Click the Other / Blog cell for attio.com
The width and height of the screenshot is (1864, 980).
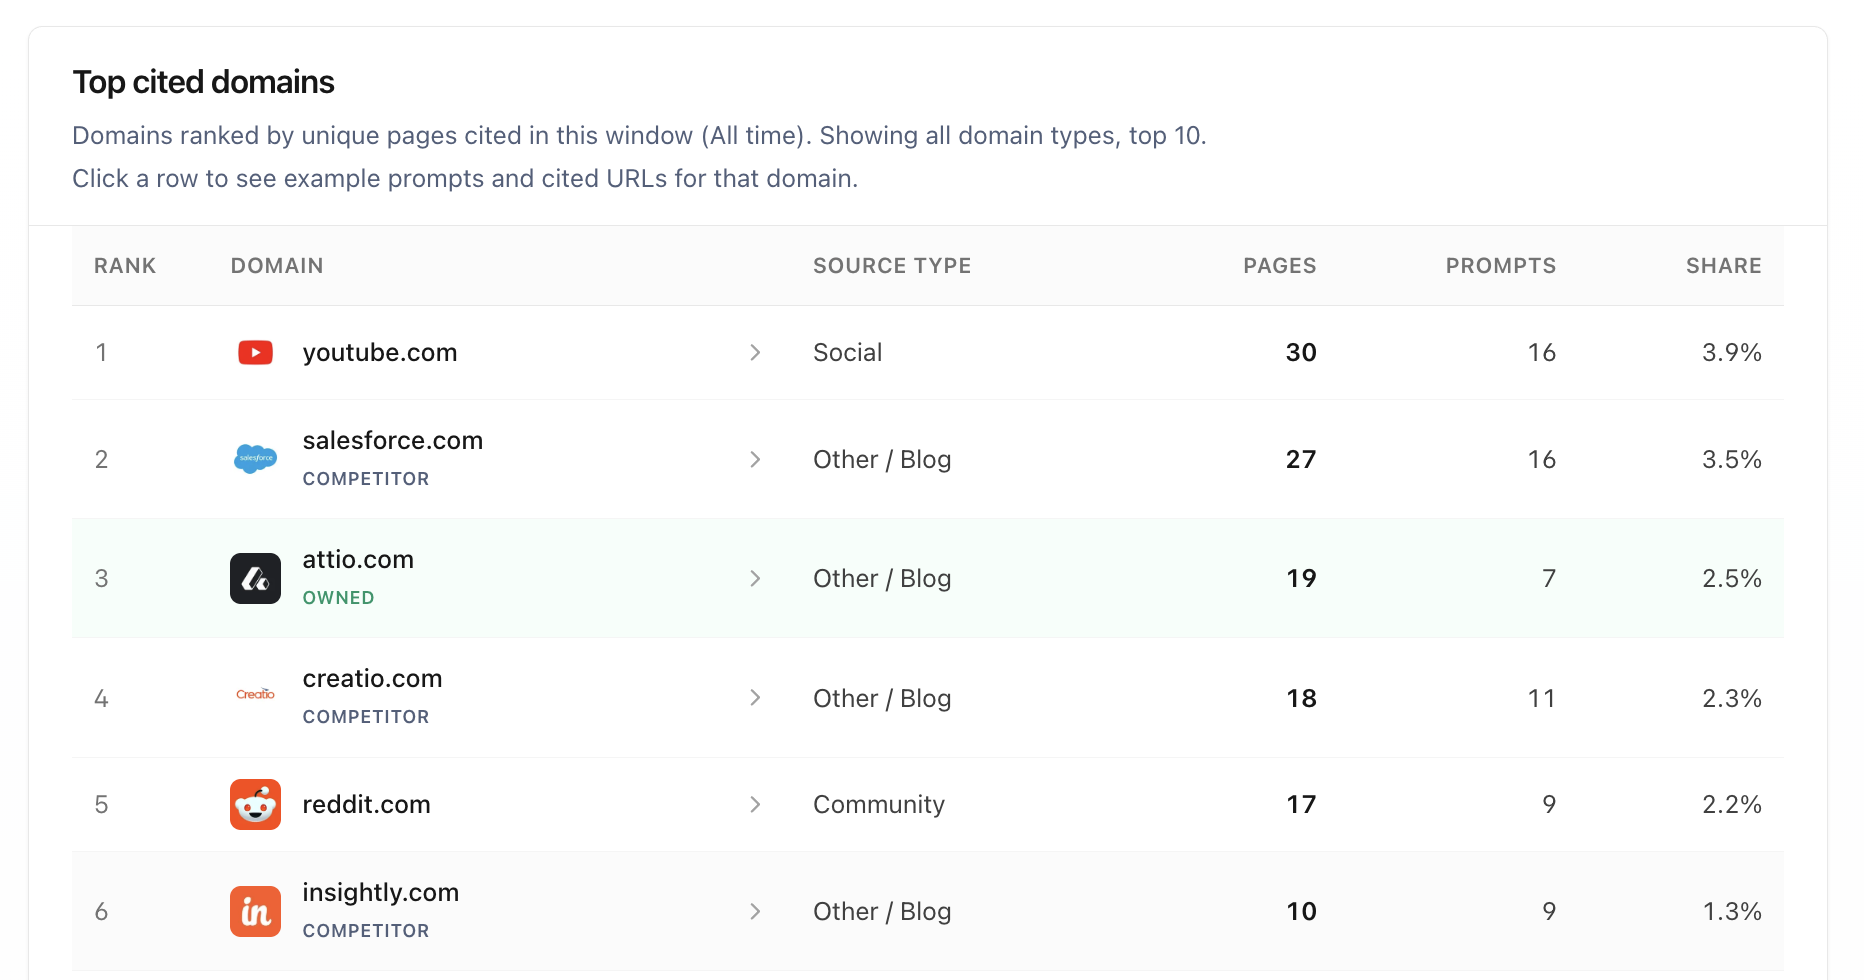coord(882,578)
